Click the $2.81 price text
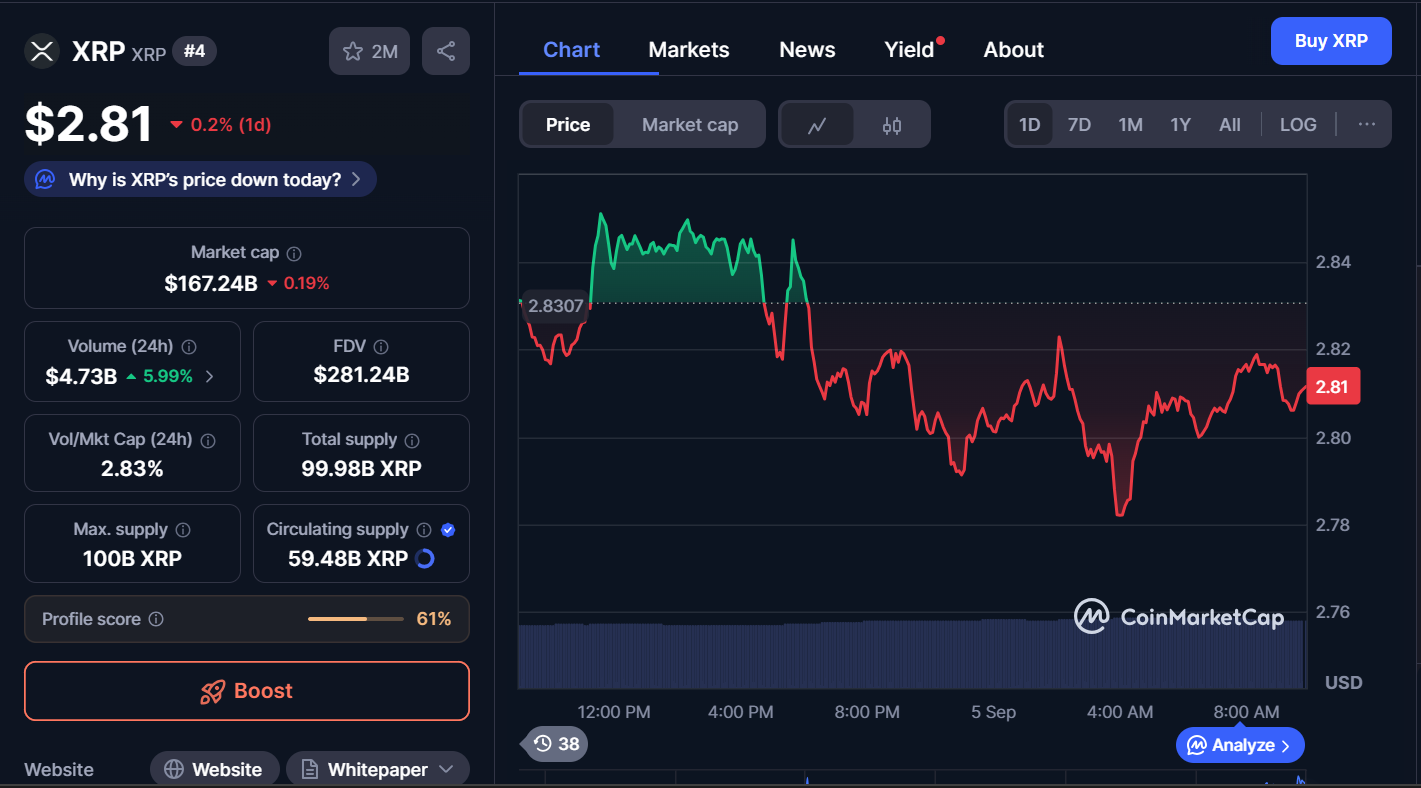 89,124
